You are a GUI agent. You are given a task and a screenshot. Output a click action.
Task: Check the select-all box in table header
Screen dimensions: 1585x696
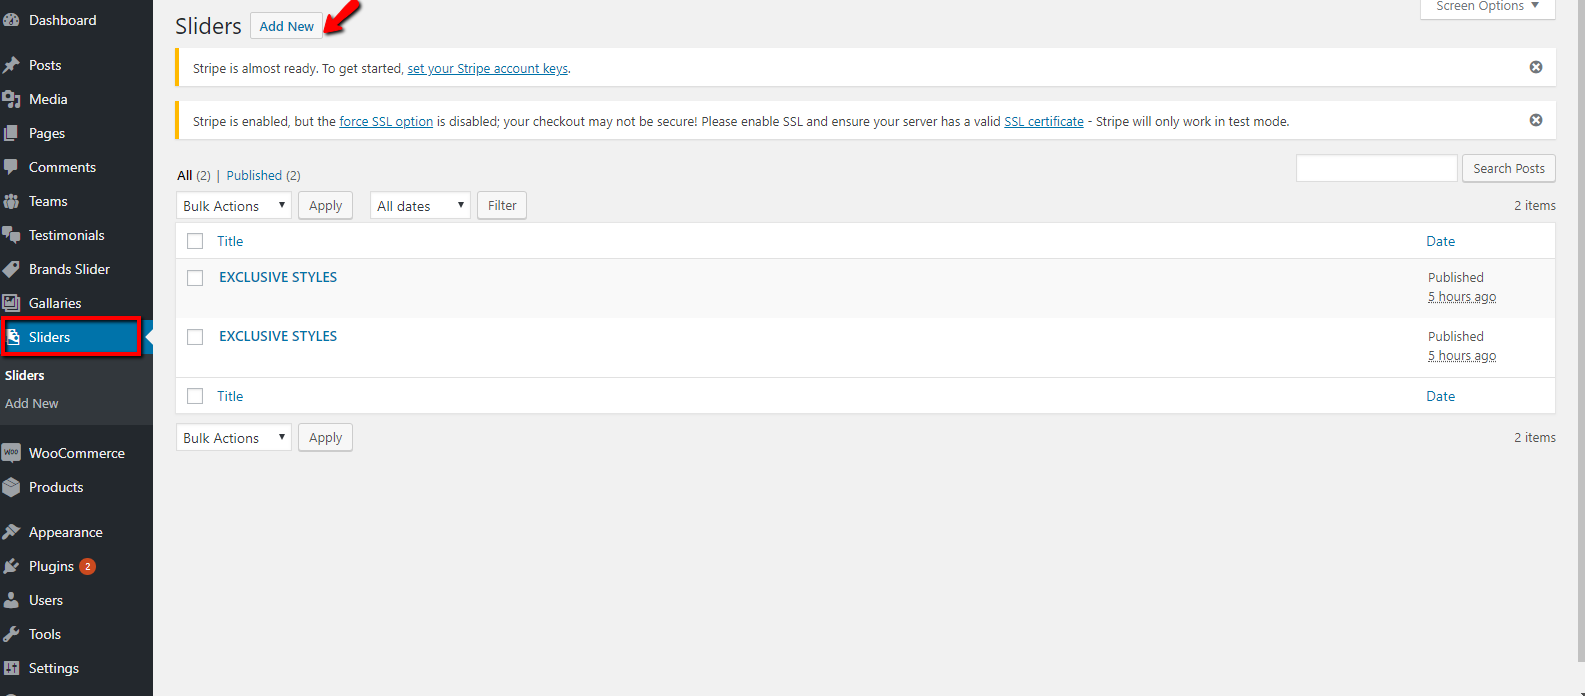[195, 241]
